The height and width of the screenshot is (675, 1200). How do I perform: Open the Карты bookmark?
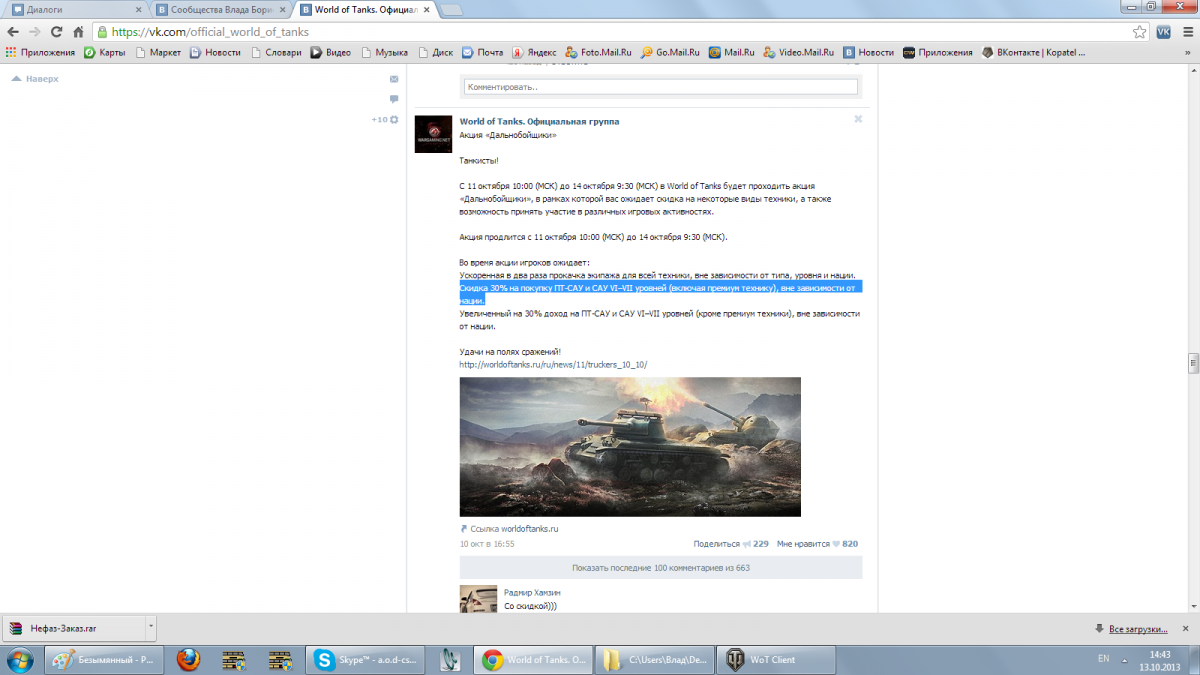click(105, 52)
